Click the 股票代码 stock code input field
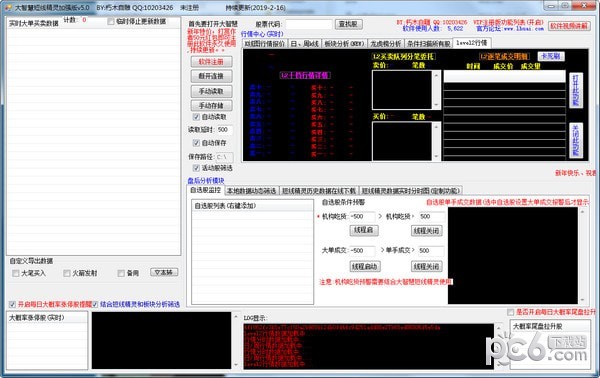 [309, 24]
